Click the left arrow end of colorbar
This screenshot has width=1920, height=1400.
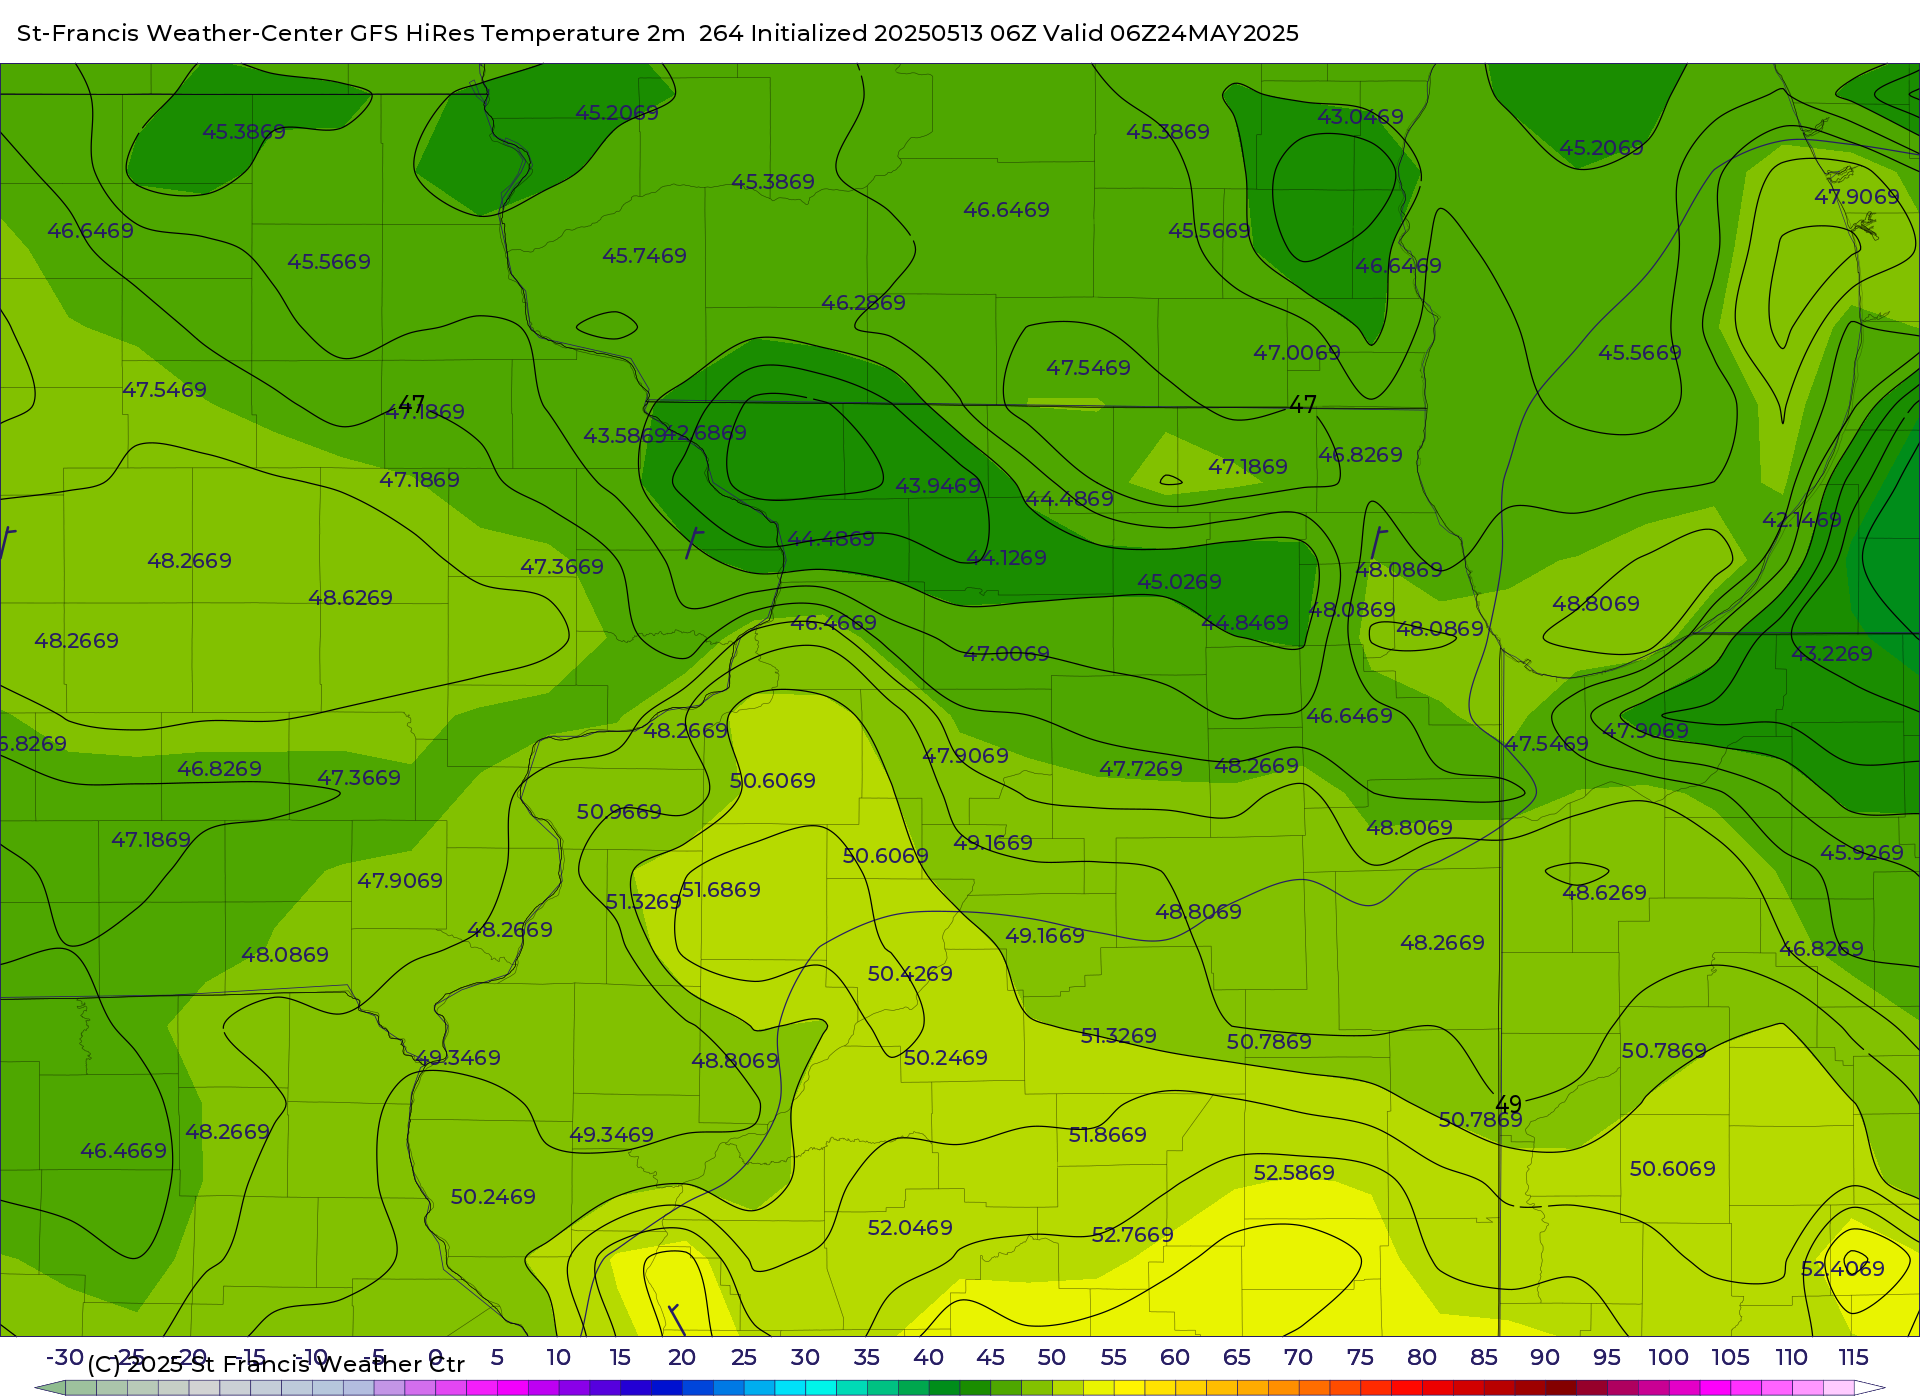pos(50,1388)
